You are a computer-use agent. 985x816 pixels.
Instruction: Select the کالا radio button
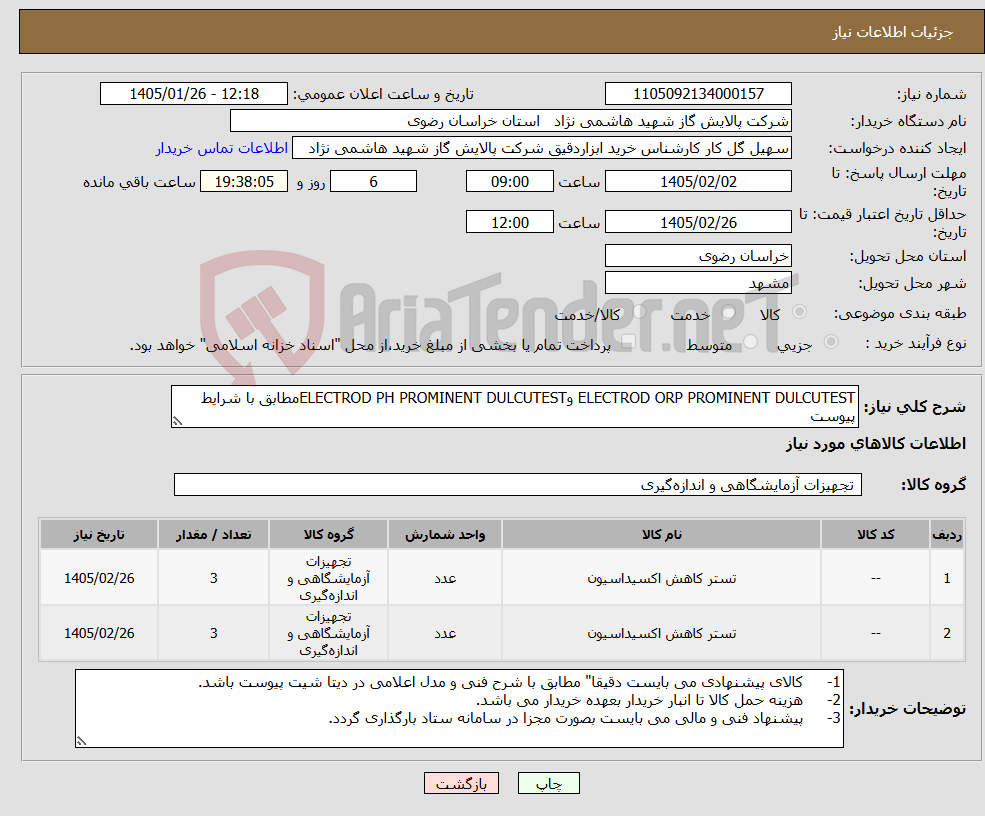tap(800, 312)
